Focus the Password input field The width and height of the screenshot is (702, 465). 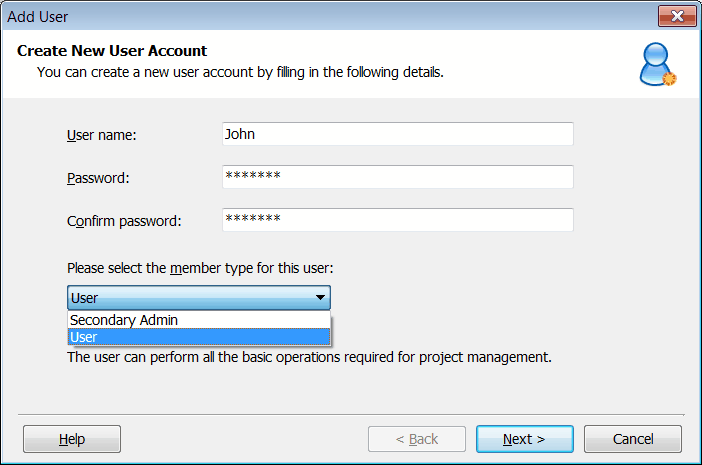coord(398,177)
